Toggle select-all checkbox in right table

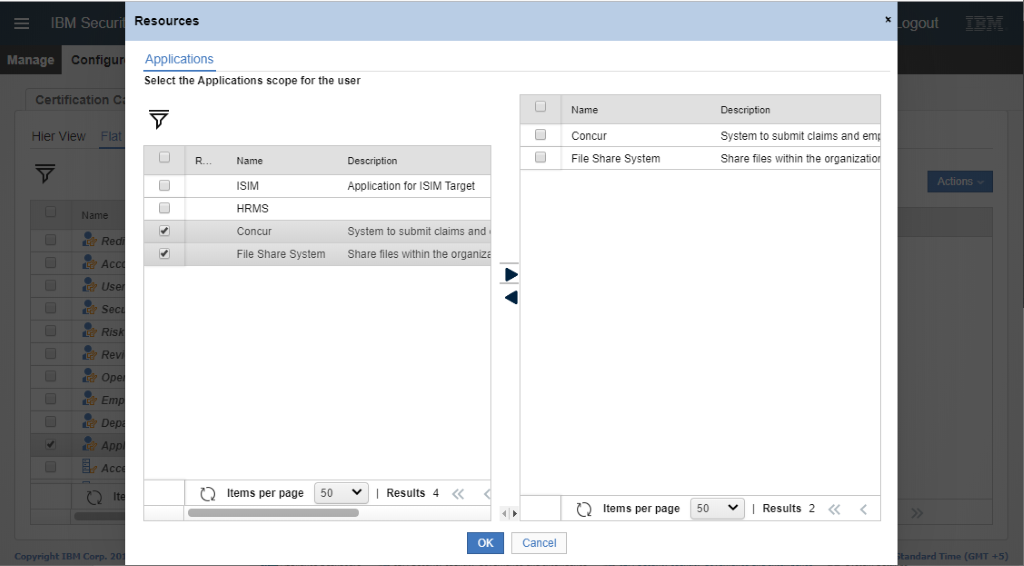(x=540, y=106)
